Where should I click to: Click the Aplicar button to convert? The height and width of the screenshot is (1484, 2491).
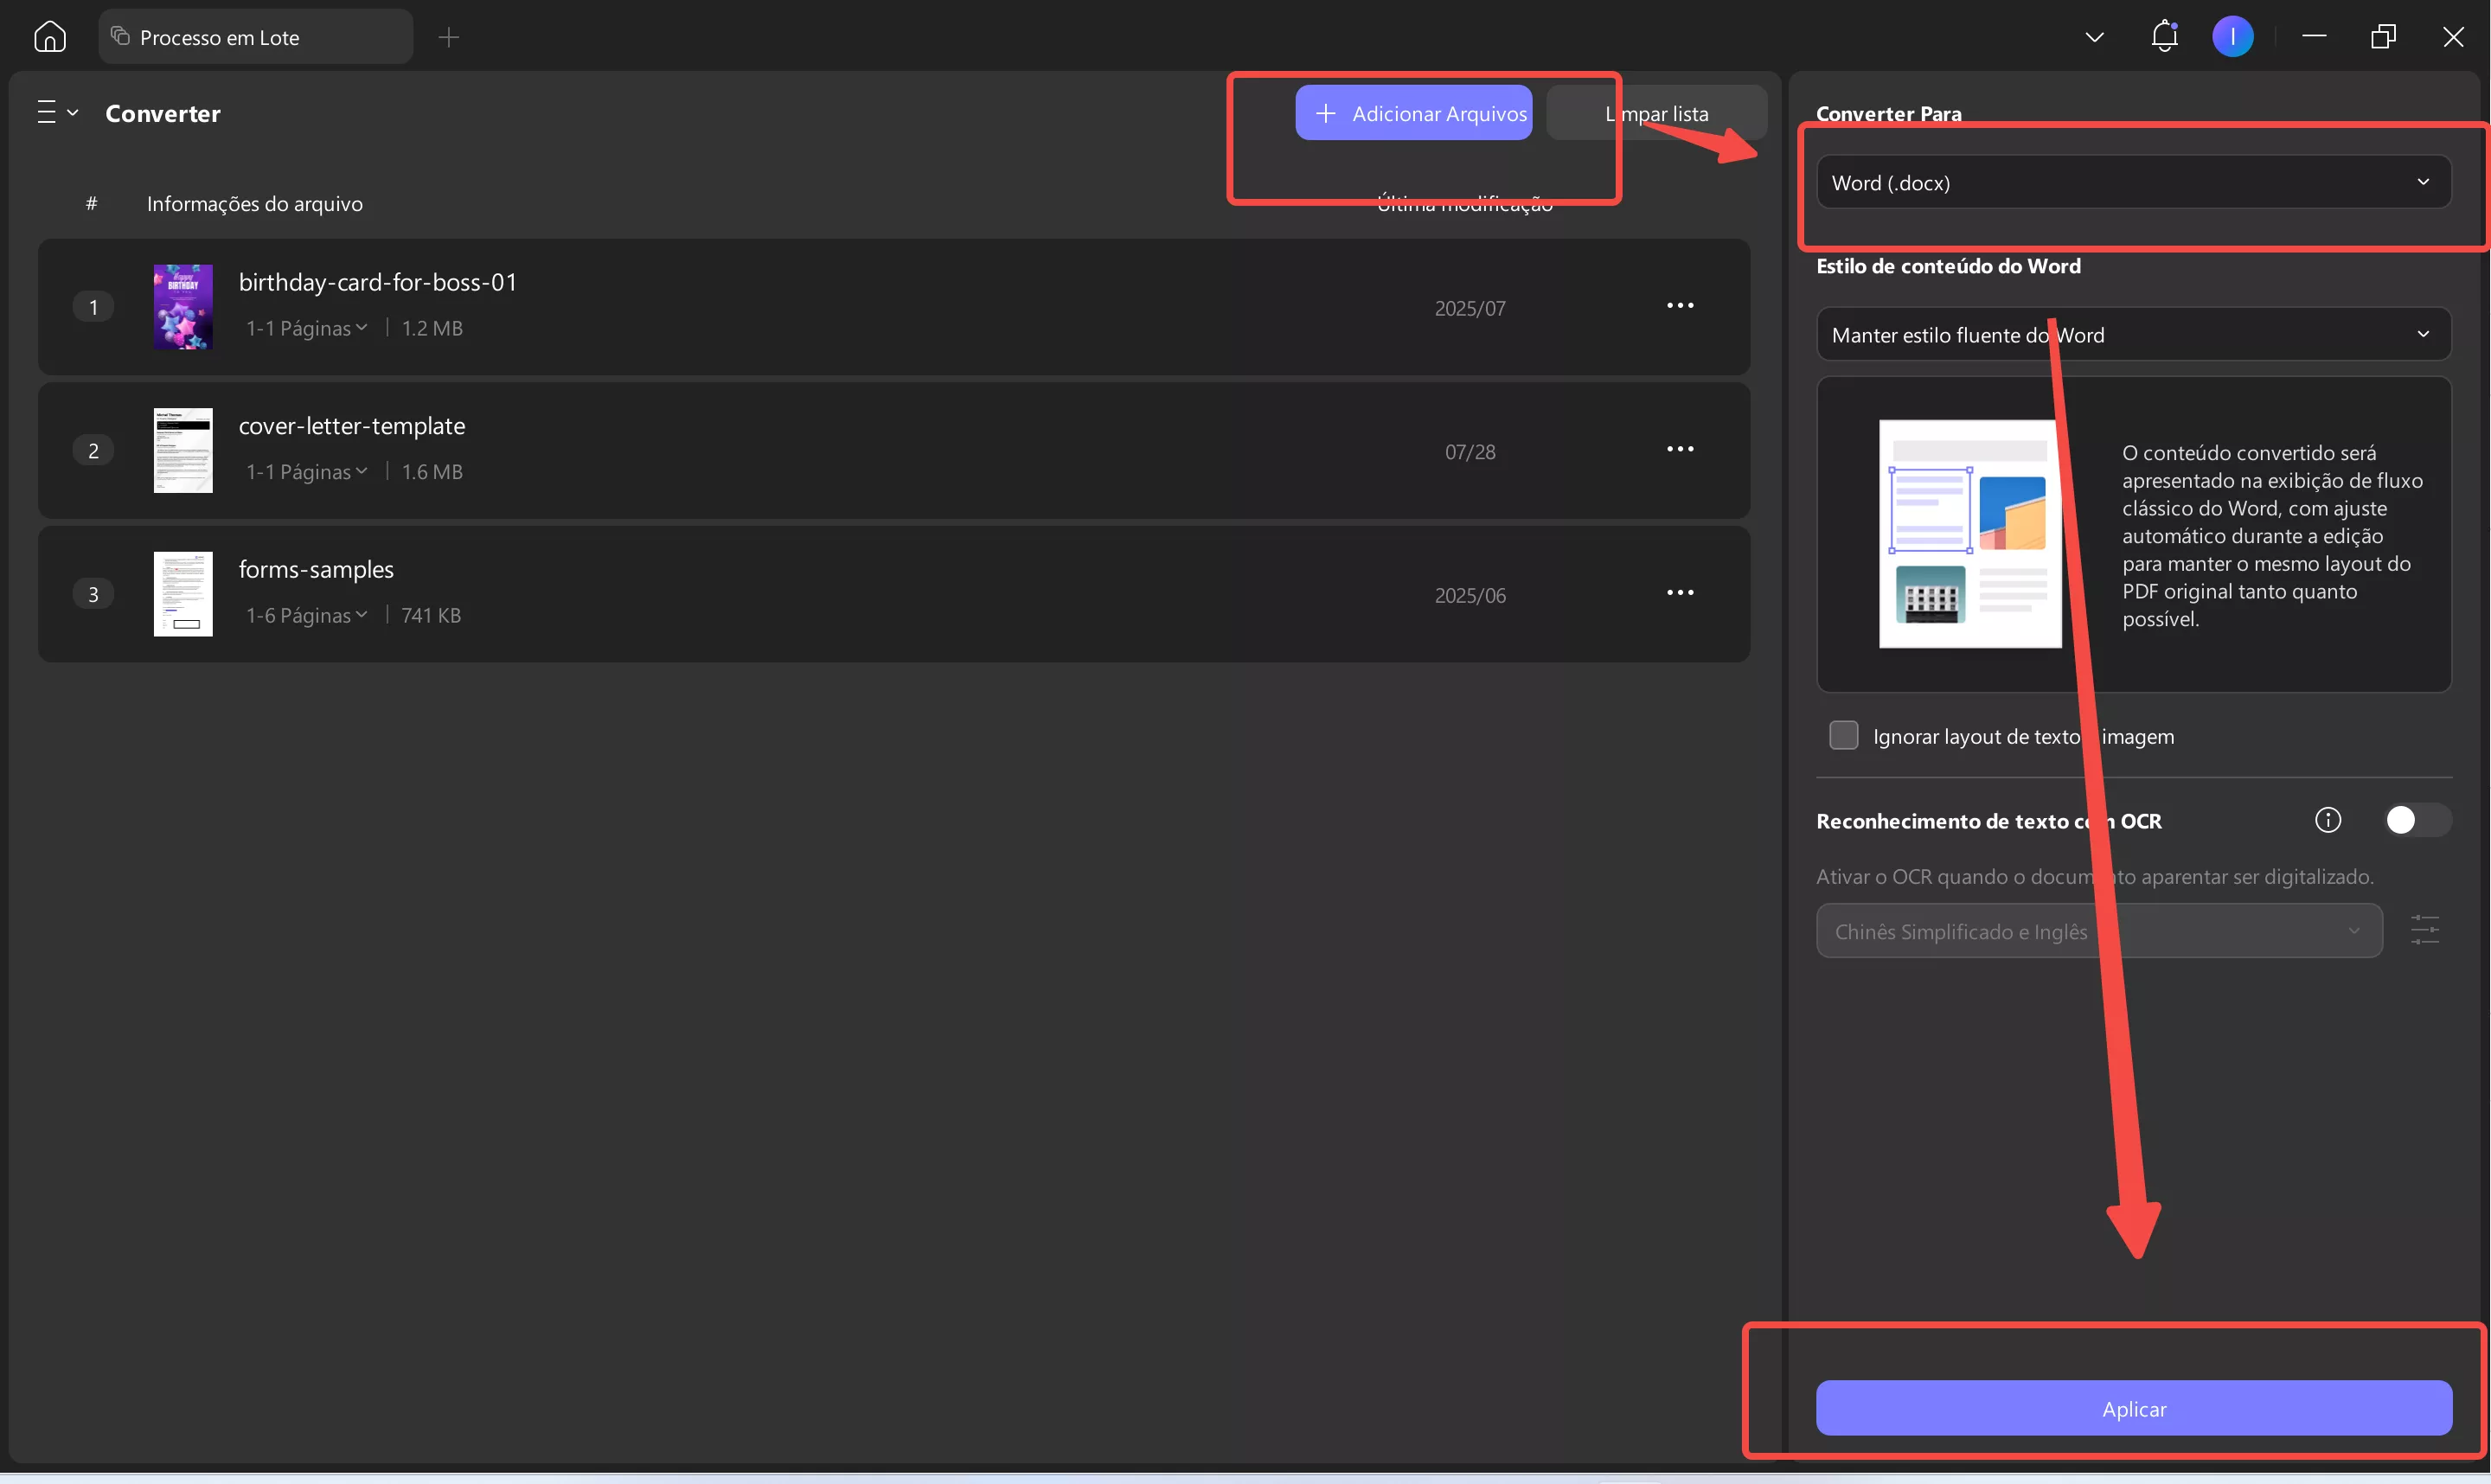pos(2133,1408)
